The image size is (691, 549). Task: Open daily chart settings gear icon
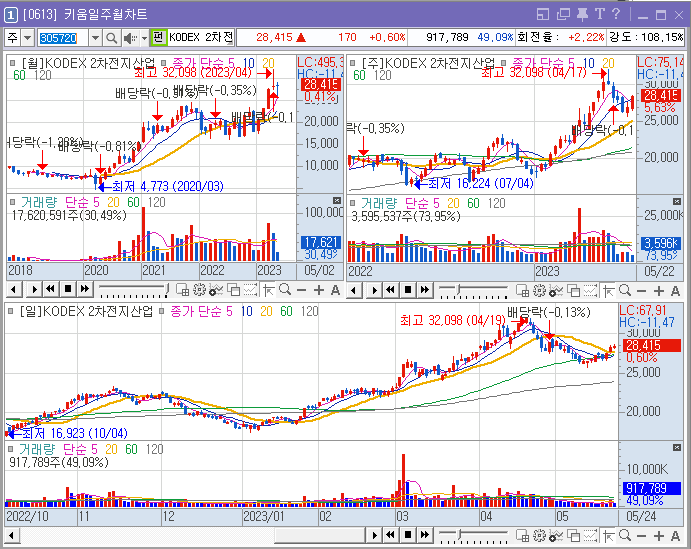point(539,535)
